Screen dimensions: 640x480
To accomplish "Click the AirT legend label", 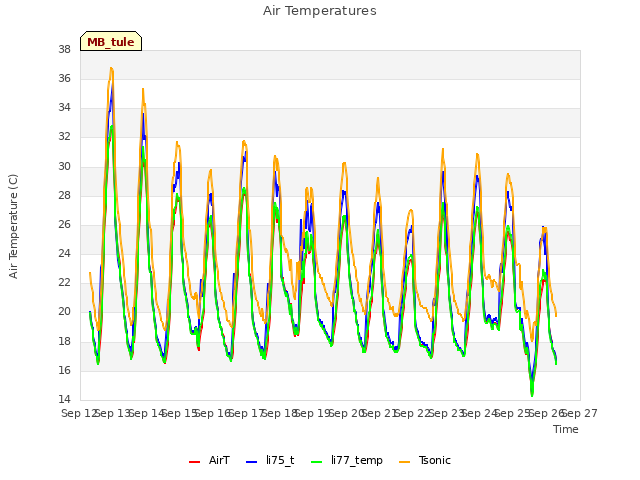I will (x=219, y=460).
